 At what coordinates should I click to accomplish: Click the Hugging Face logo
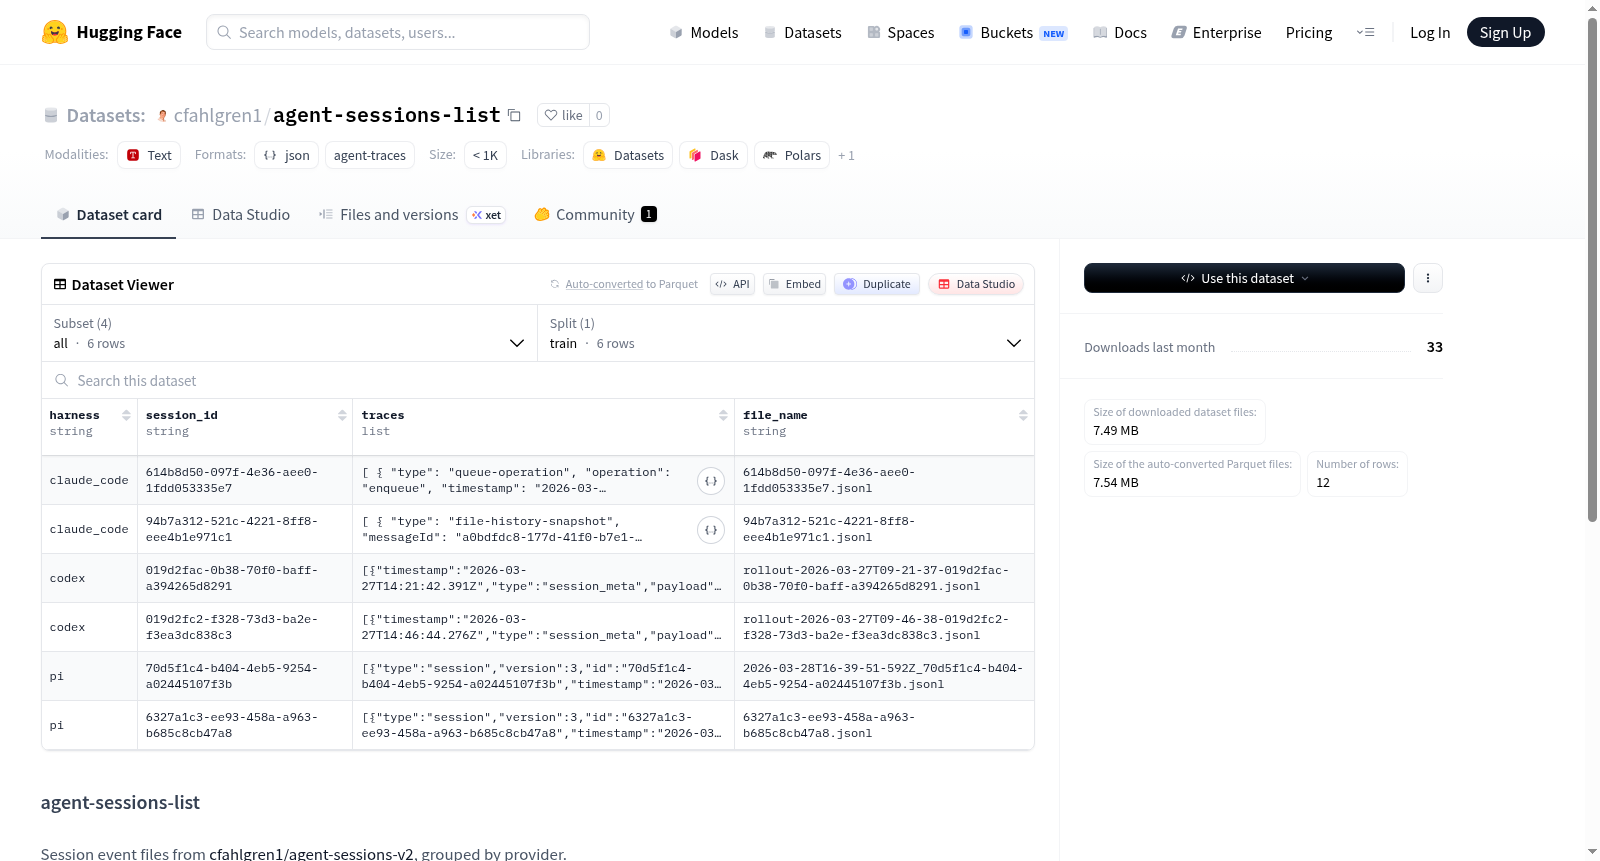point(111,32)
